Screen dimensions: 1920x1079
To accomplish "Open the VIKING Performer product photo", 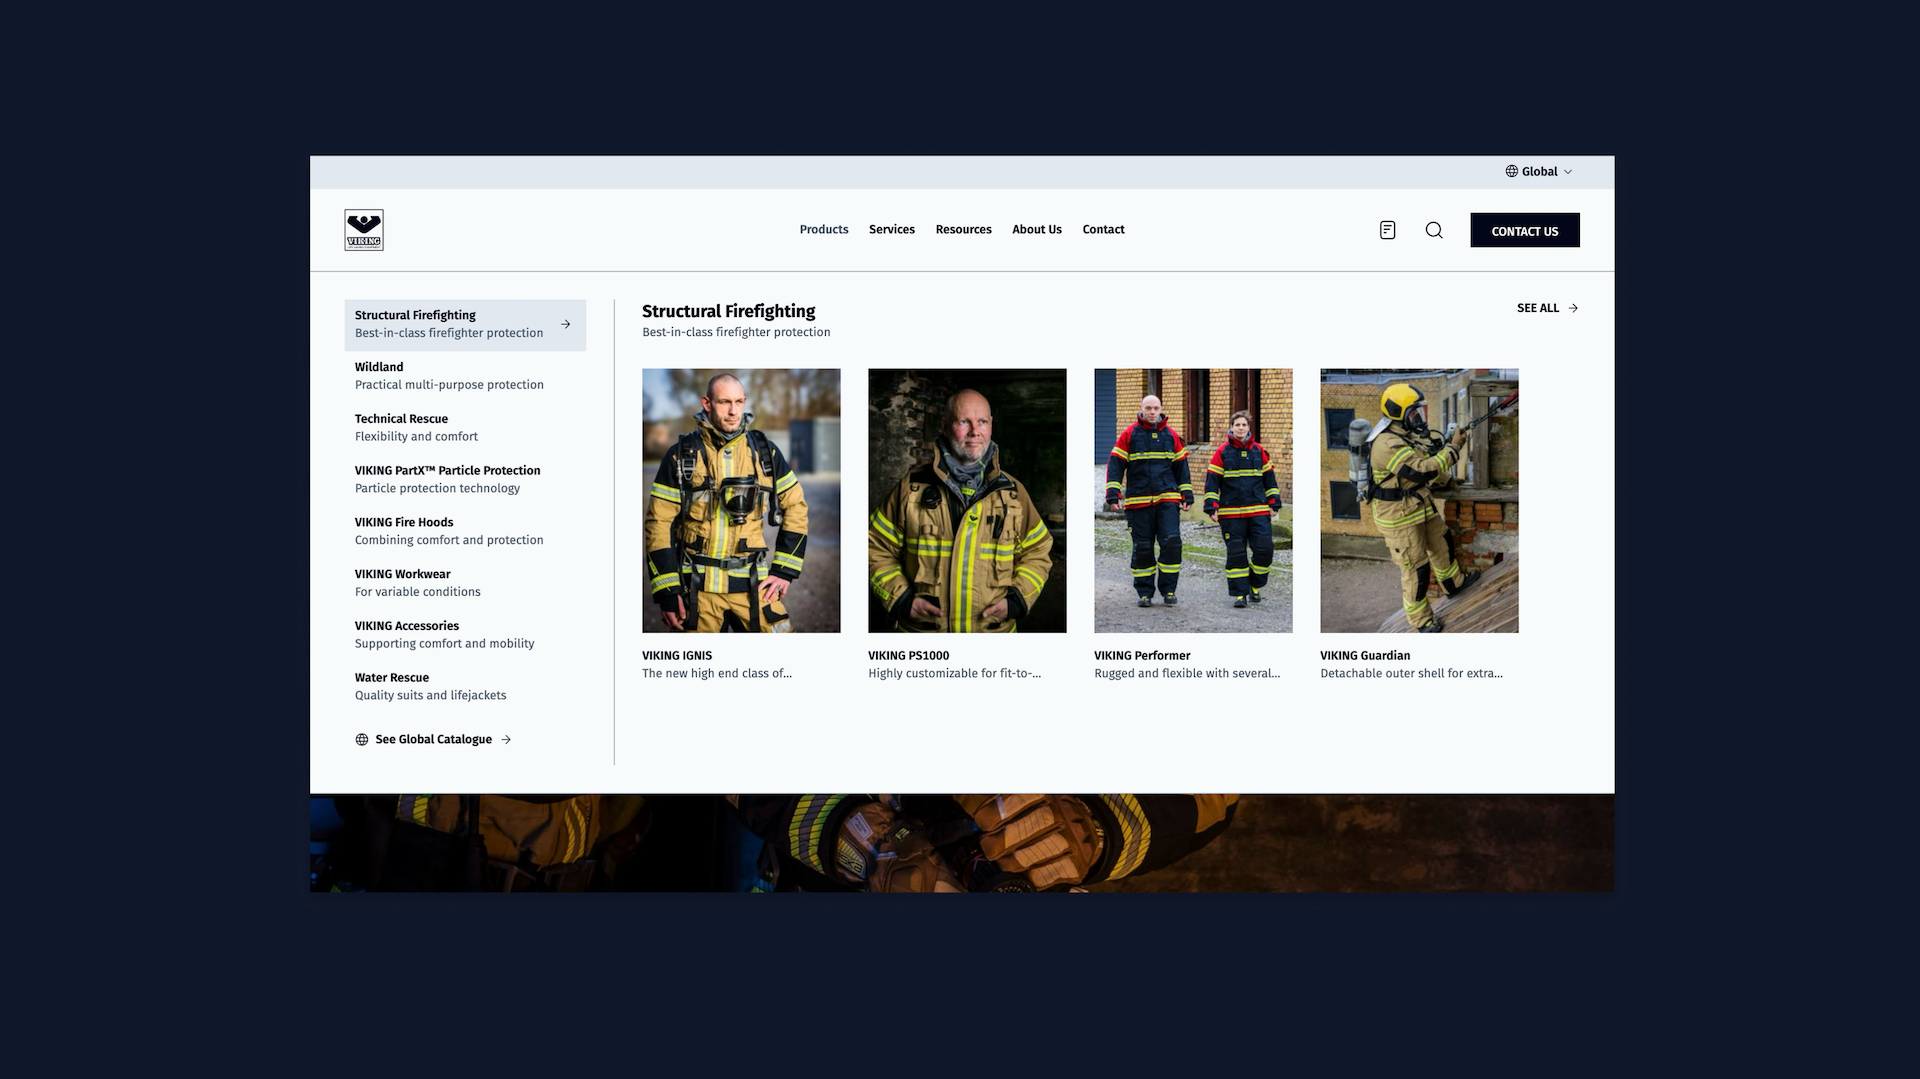I will (1193, 501).
